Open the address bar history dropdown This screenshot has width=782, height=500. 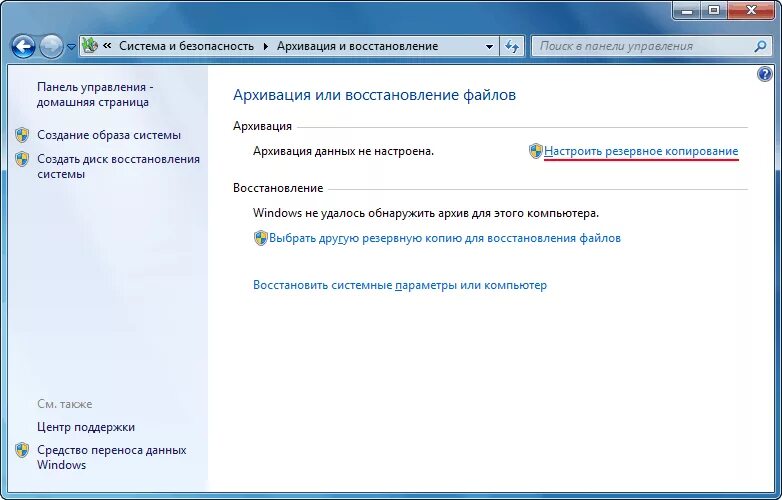click(x=489, y=47)
